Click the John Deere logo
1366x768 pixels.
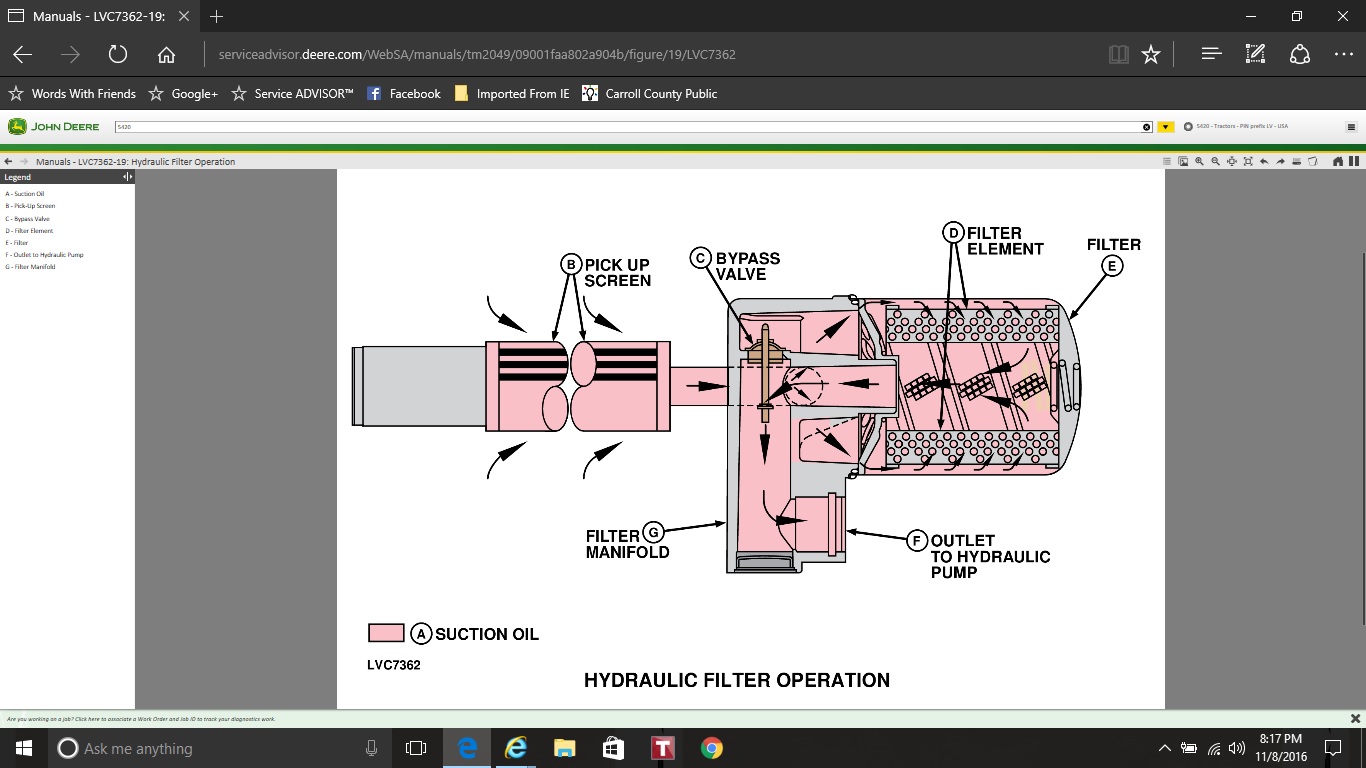(x=54, y=127)
